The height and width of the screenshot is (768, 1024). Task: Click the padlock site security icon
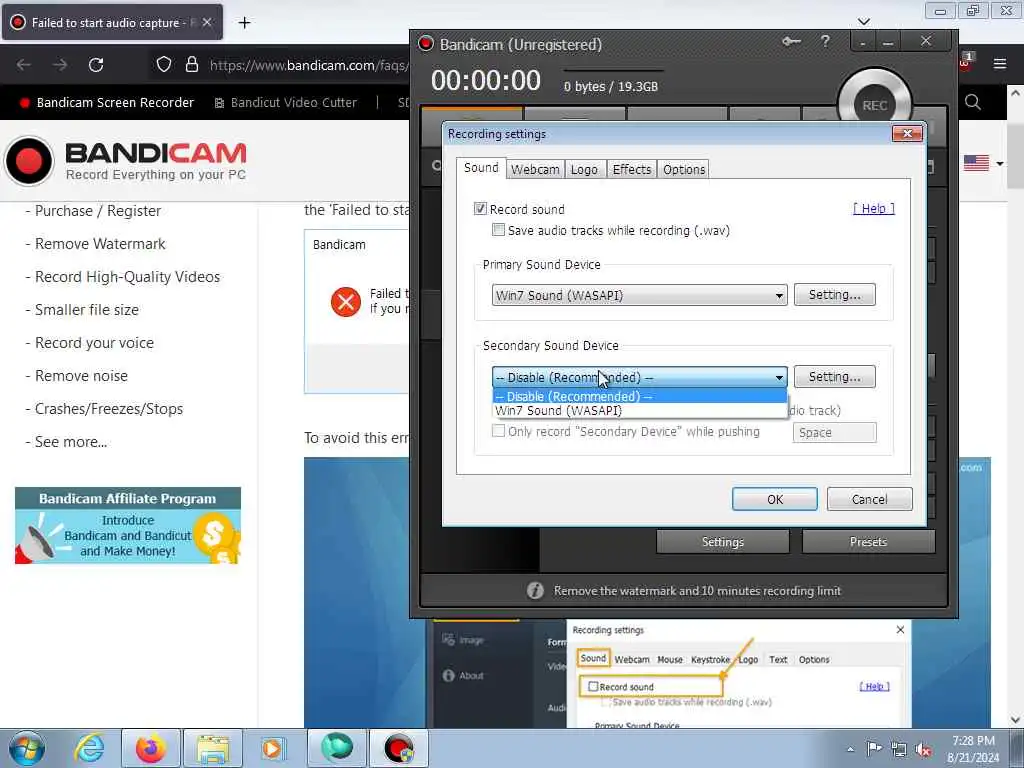click(x=191, y=65)
